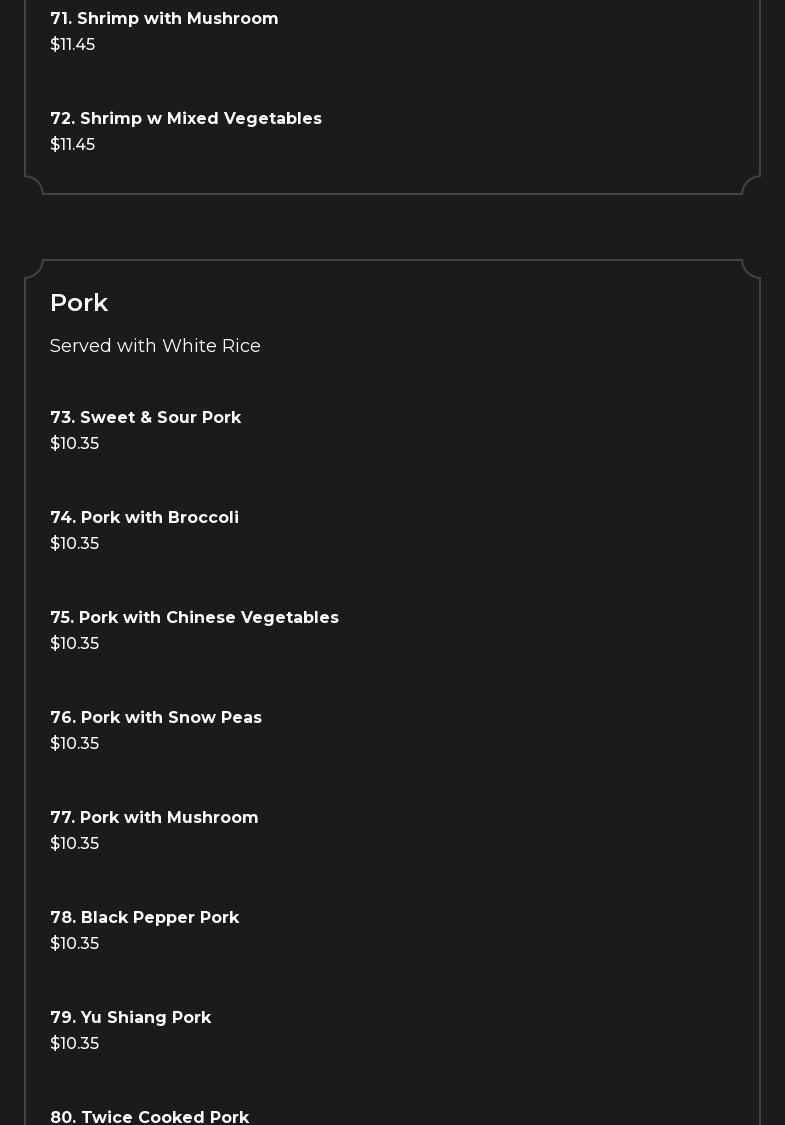This screenshot has height=1125, width=785.
Task: Click the price below Shrimp w Mixed Vegetables
Action: pyautogui.click(x=73, y=145)
